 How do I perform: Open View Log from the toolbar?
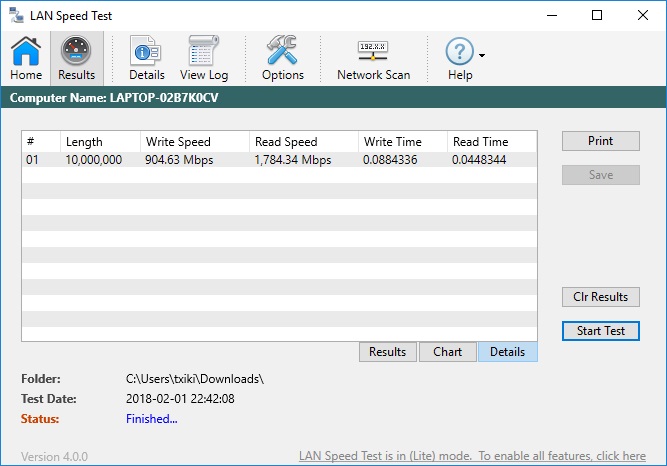[204, 58]
